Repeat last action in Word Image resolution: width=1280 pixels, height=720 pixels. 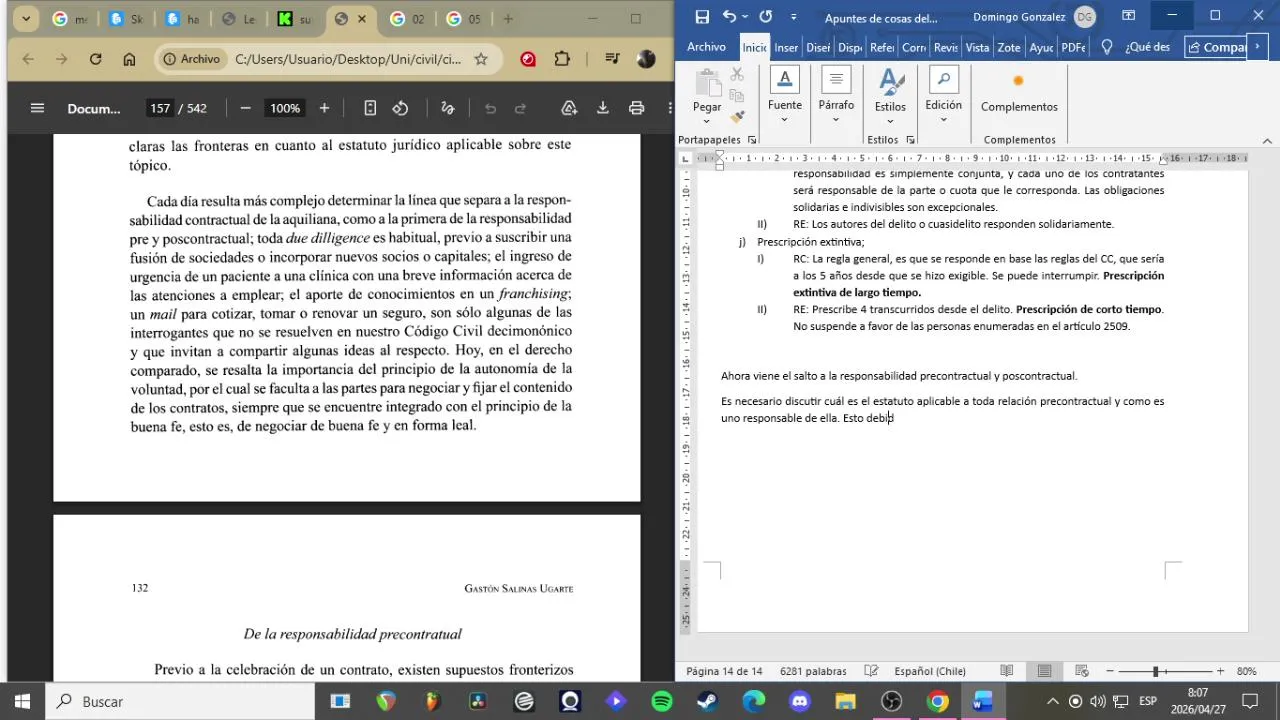pos(766,17)
